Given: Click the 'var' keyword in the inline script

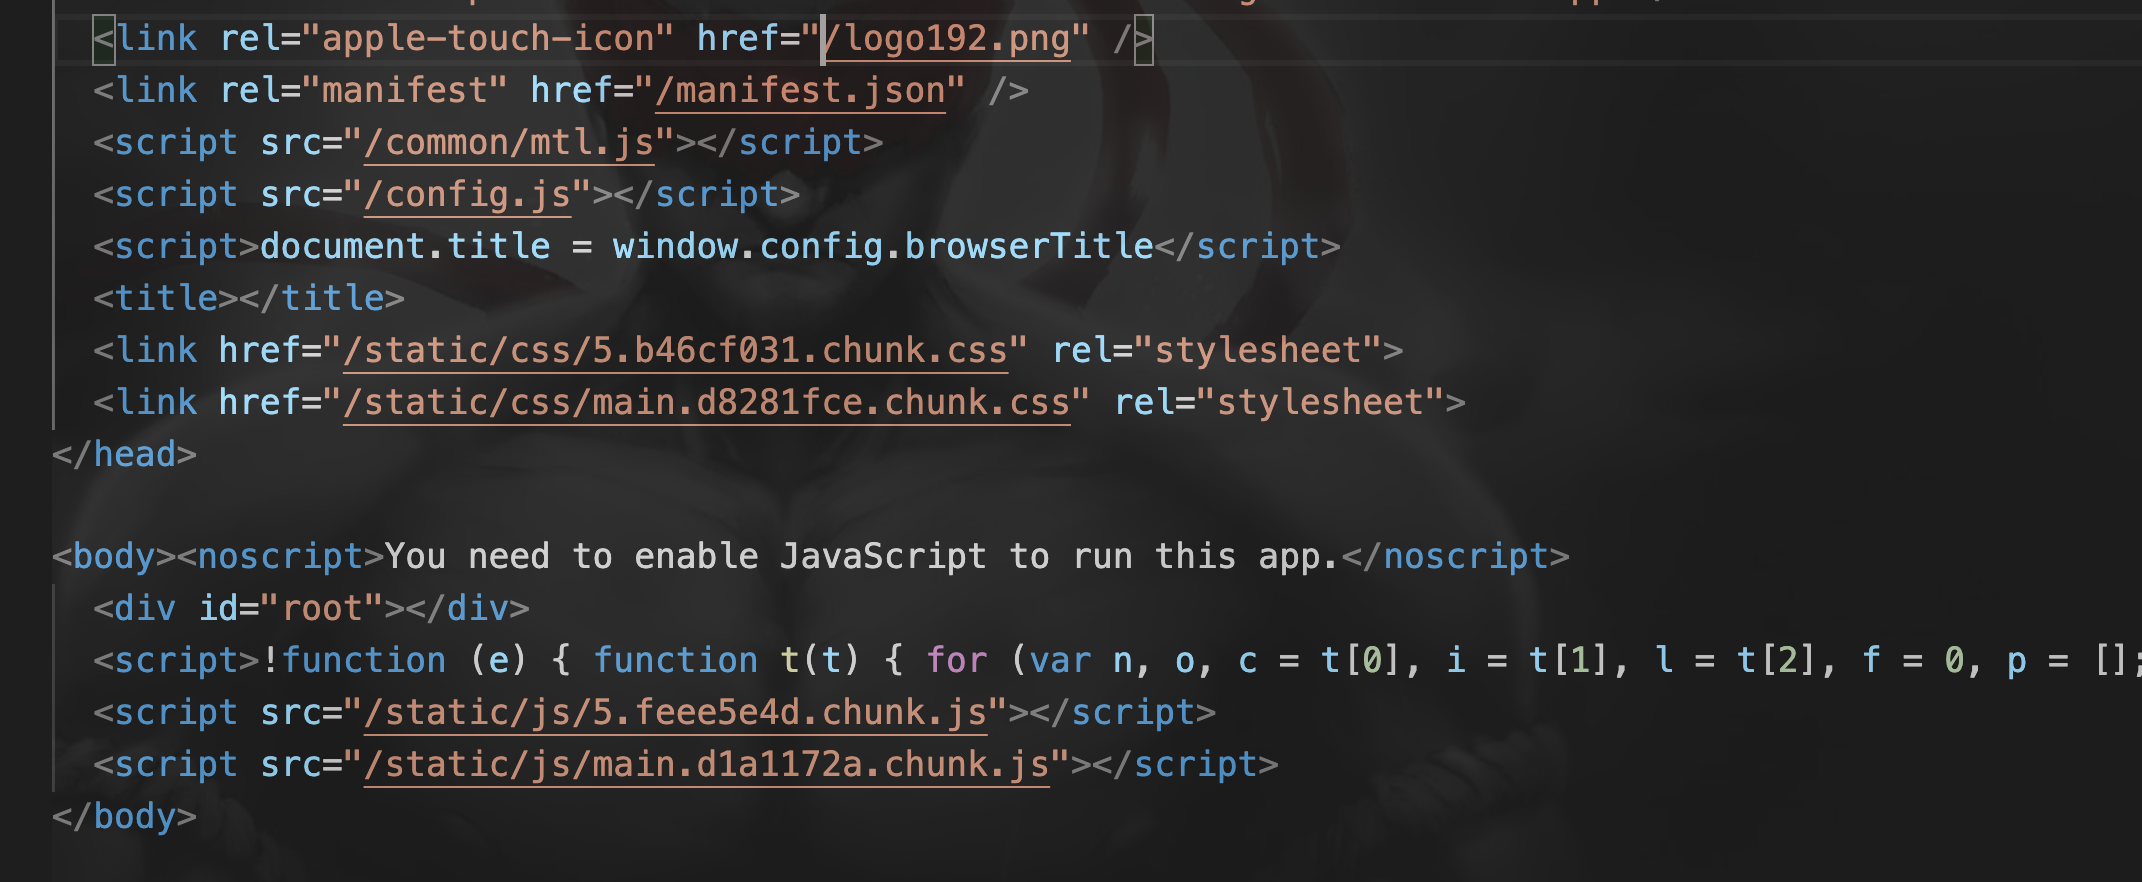Looking at the screenshot, I should coord(1061,661).
